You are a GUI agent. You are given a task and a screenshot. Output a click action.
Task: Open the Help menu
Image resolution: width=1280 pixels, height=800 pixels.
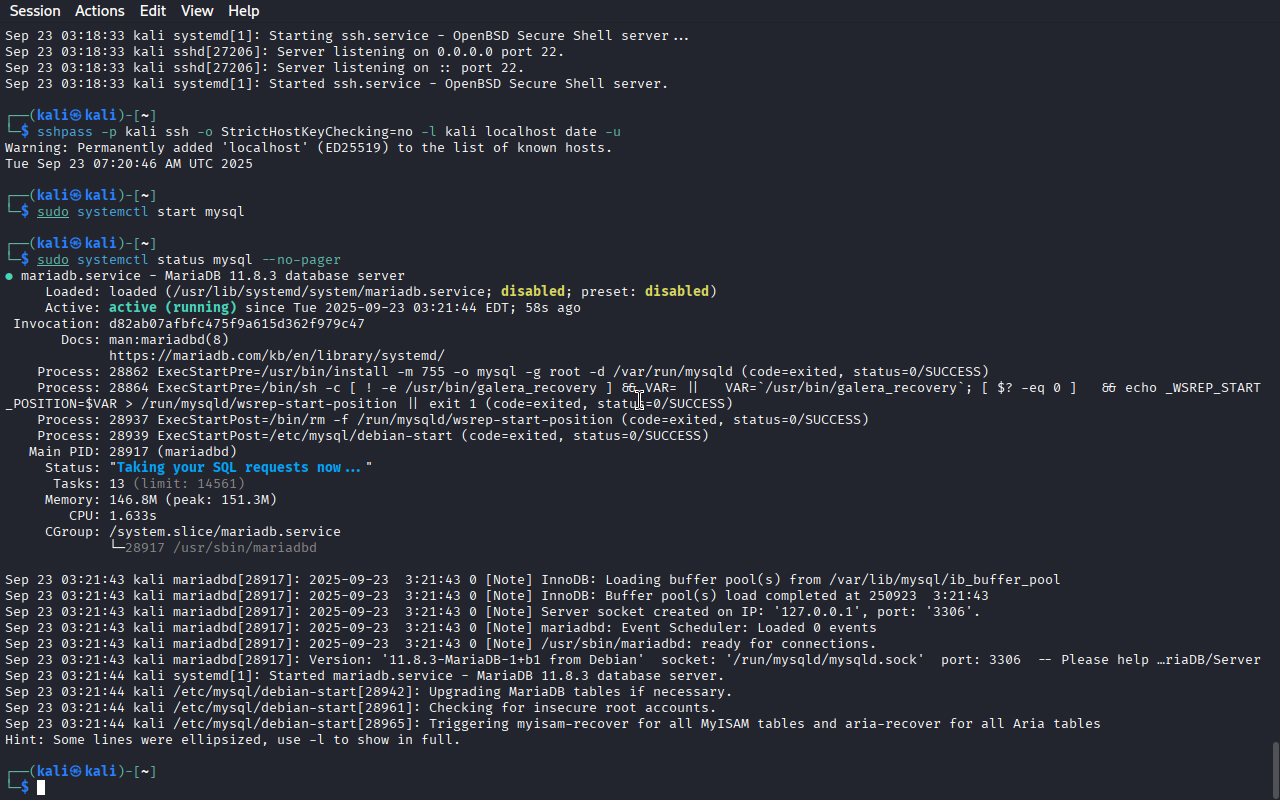(243, 11)
